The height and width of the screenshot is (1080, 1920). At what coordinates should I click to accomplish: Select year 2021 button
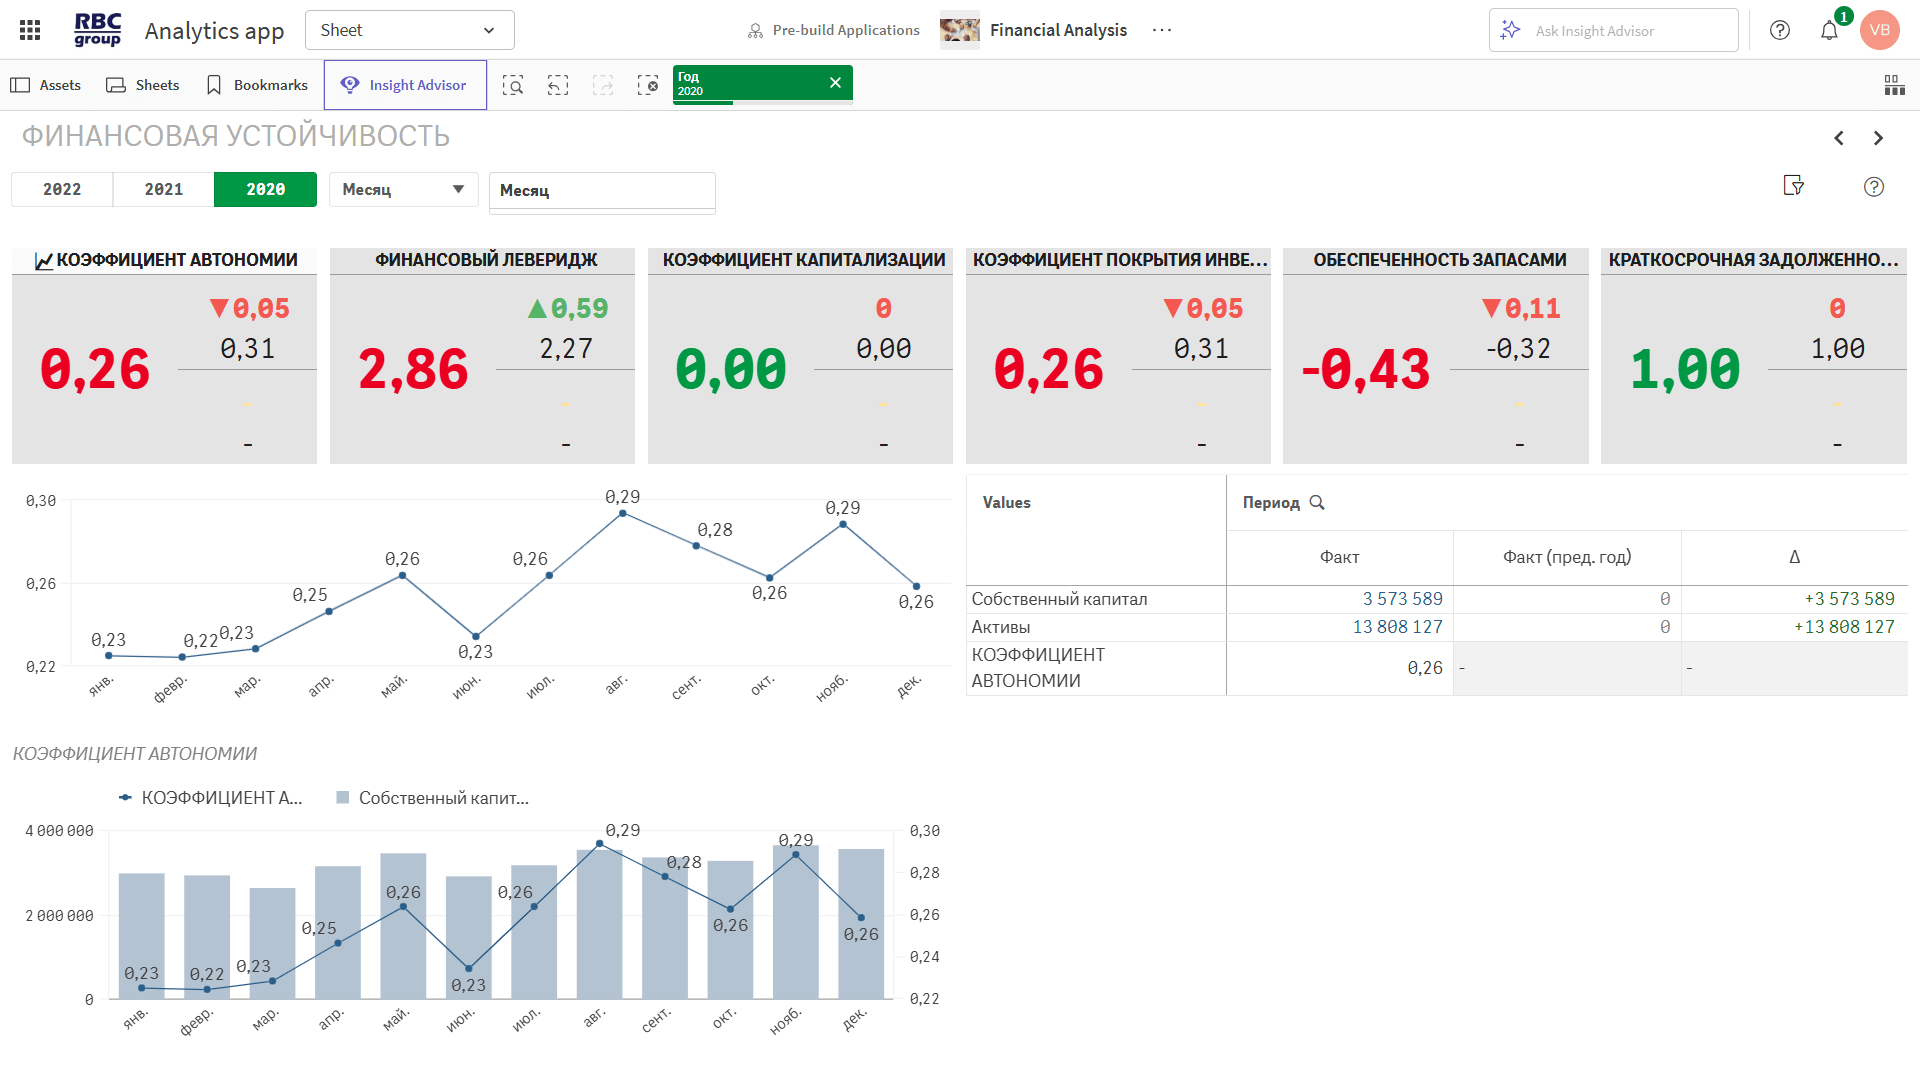tap(164, 189)
